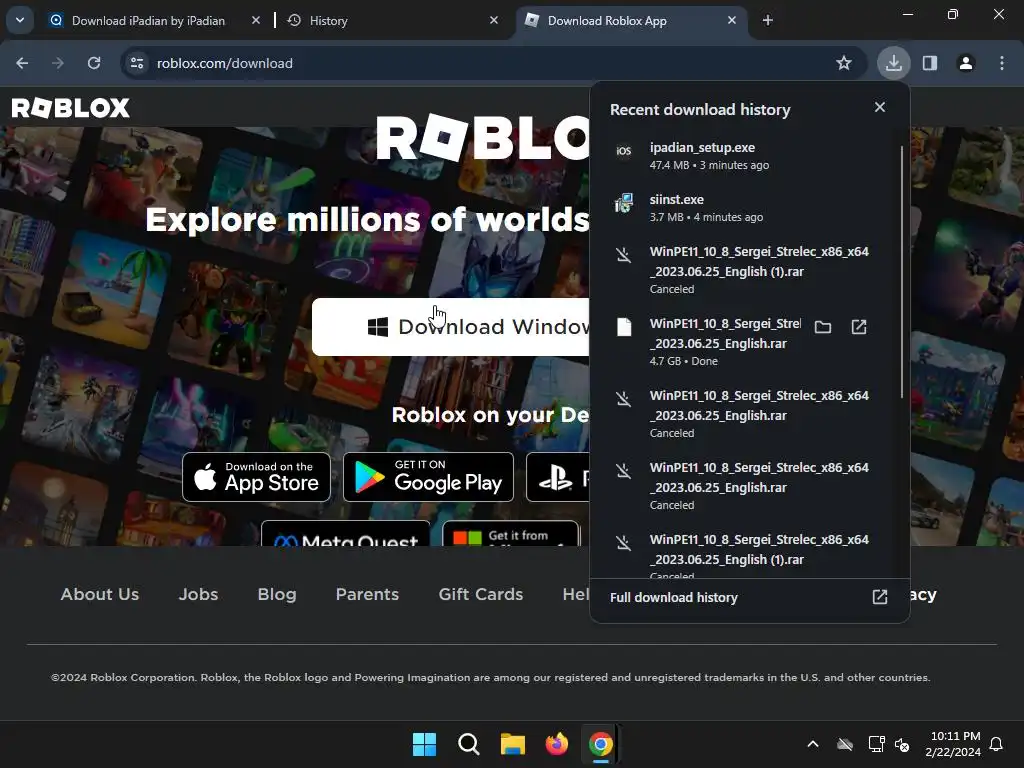The height and width of the screenshot is (768, 1024).
Task: Click the taskbar clock showing 10:11 PM
Action: (x=953, y=744)
